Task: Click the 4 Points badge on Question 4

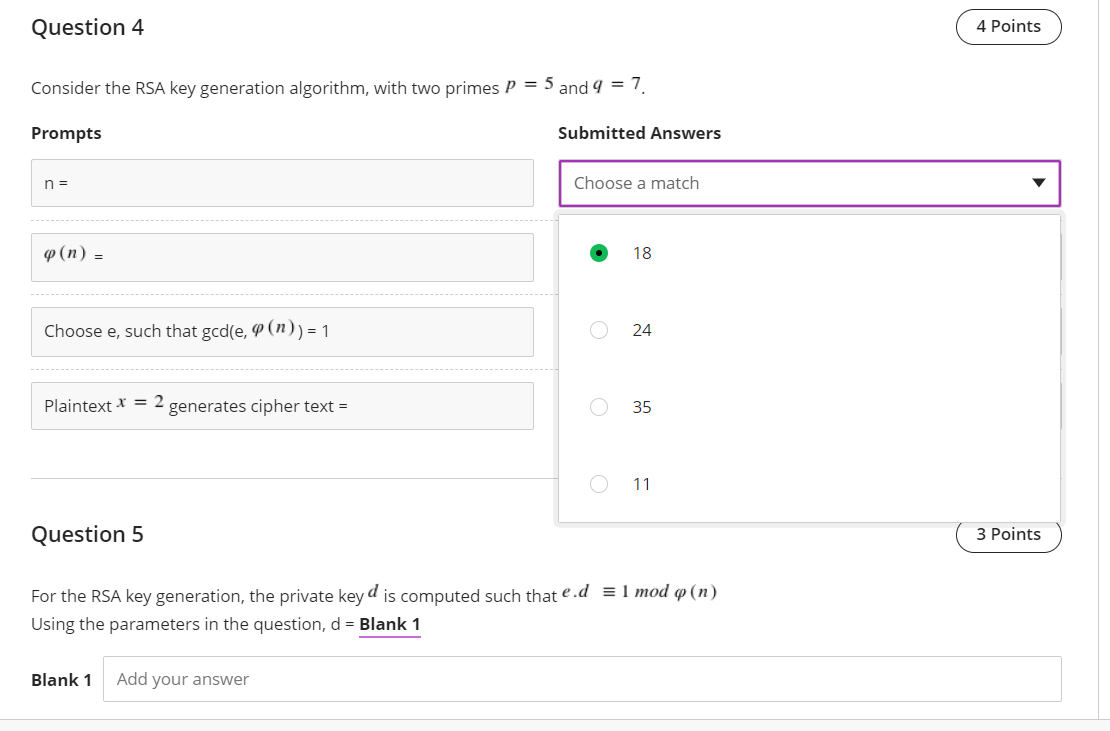Action: coord(1008,26)
